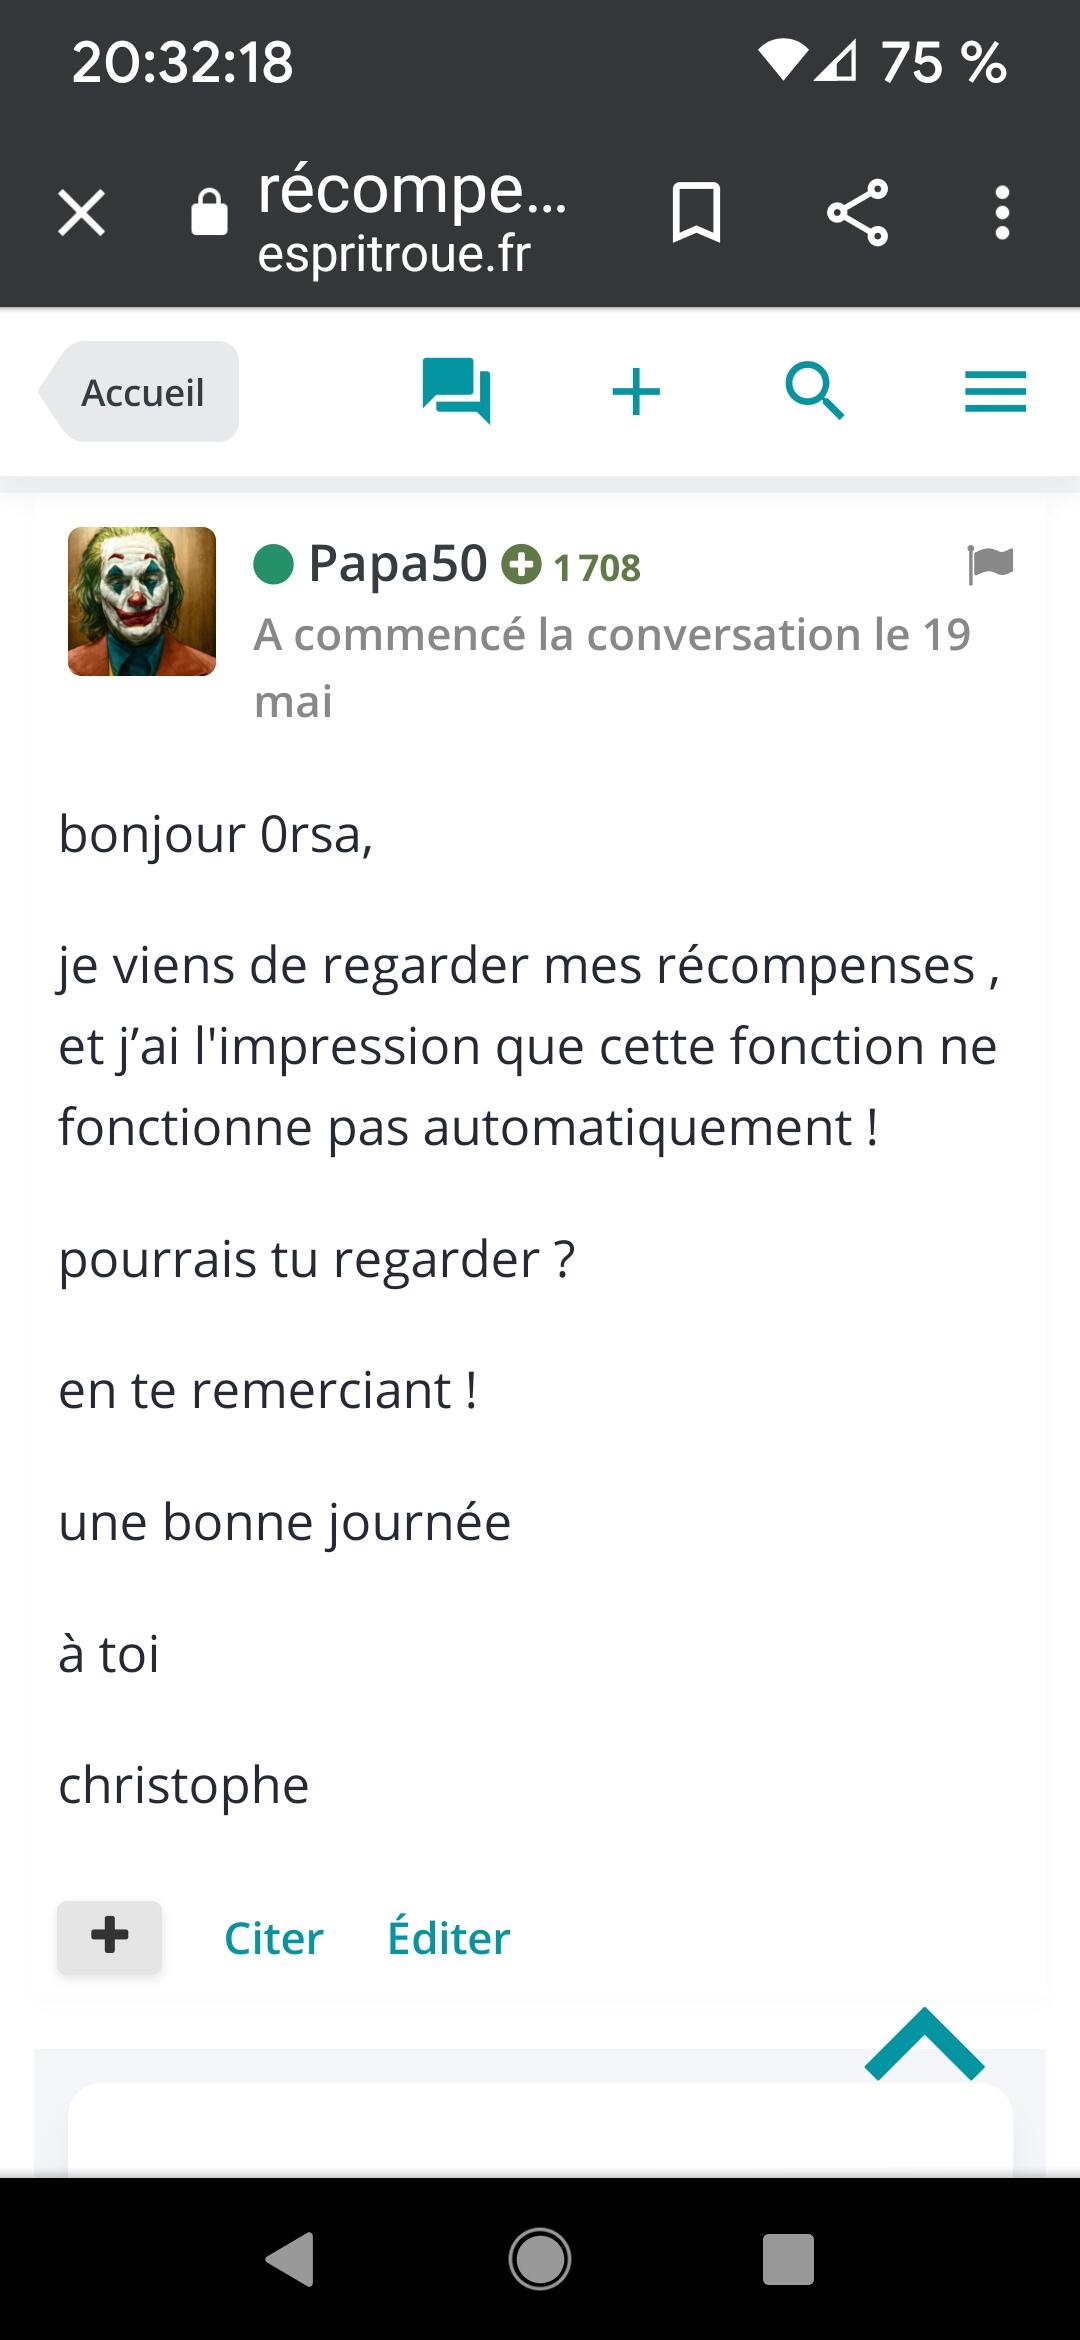Viewport: 1080px width, 2340px height.
Task: Tap the Android home button
Action: [x=540, y=2259]
